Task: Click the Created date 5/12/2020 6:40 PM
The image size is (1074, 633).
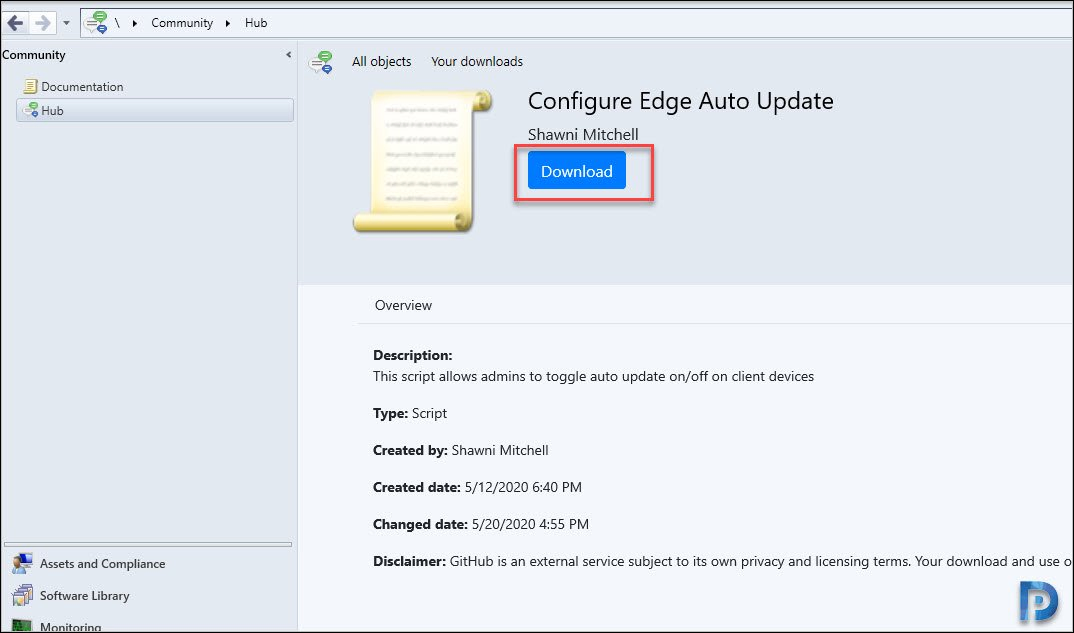Action: click(477, 487)
